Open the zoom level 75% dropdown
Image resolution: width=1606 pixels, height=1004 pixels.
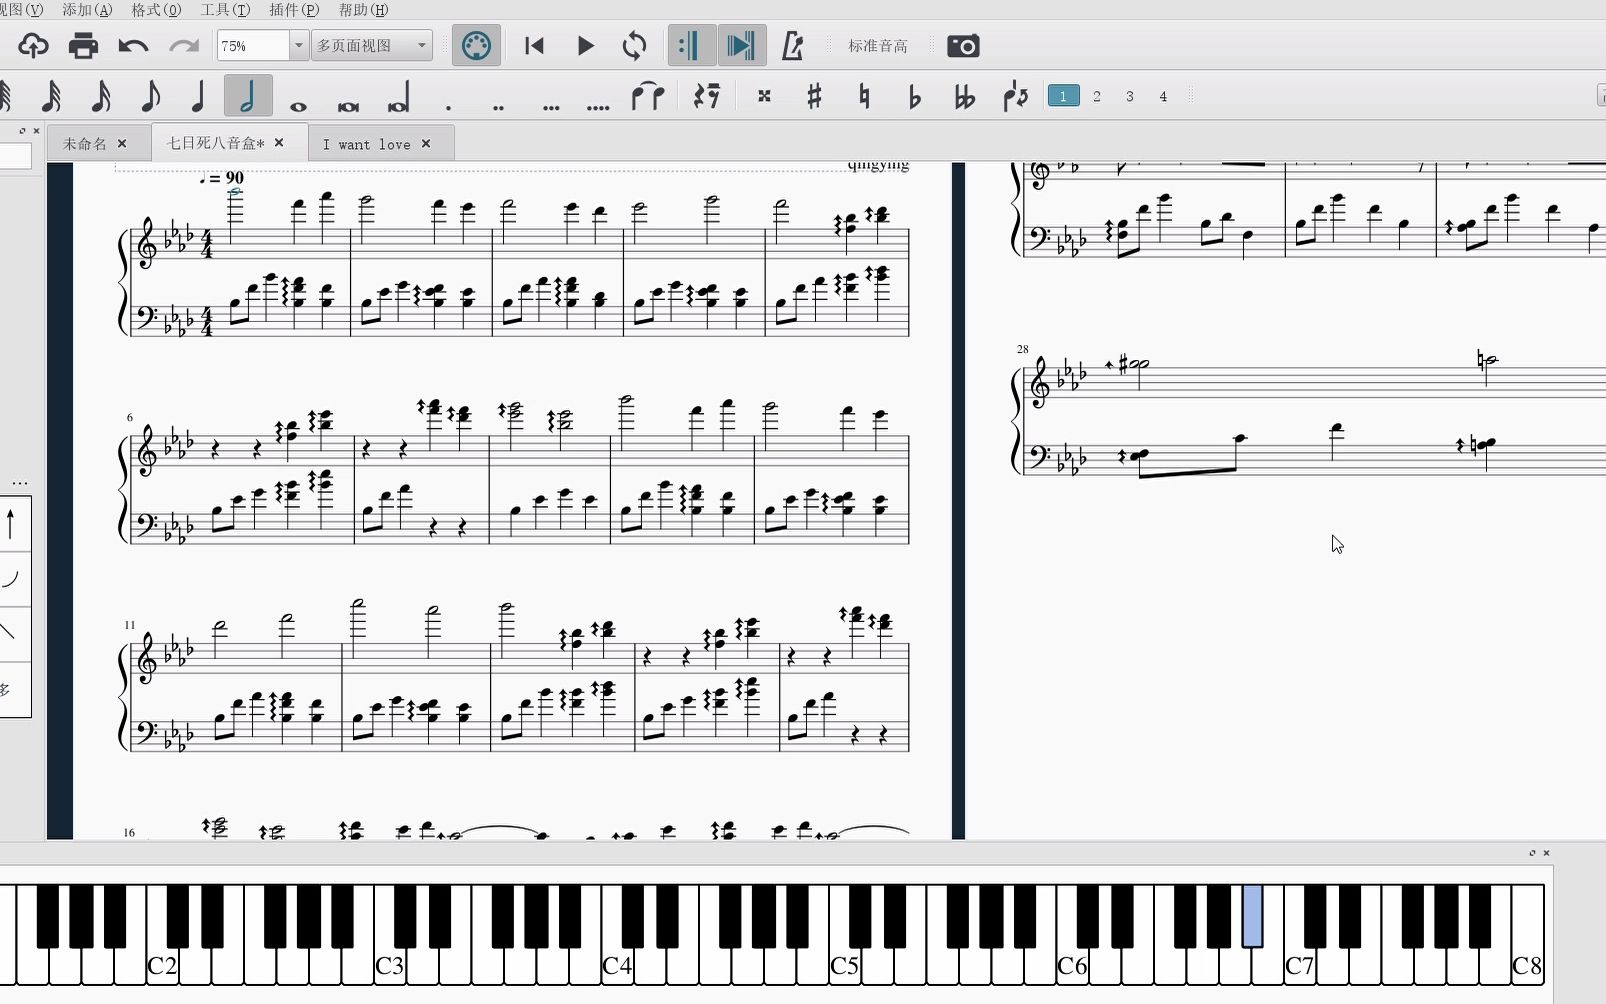coord(298,46)
